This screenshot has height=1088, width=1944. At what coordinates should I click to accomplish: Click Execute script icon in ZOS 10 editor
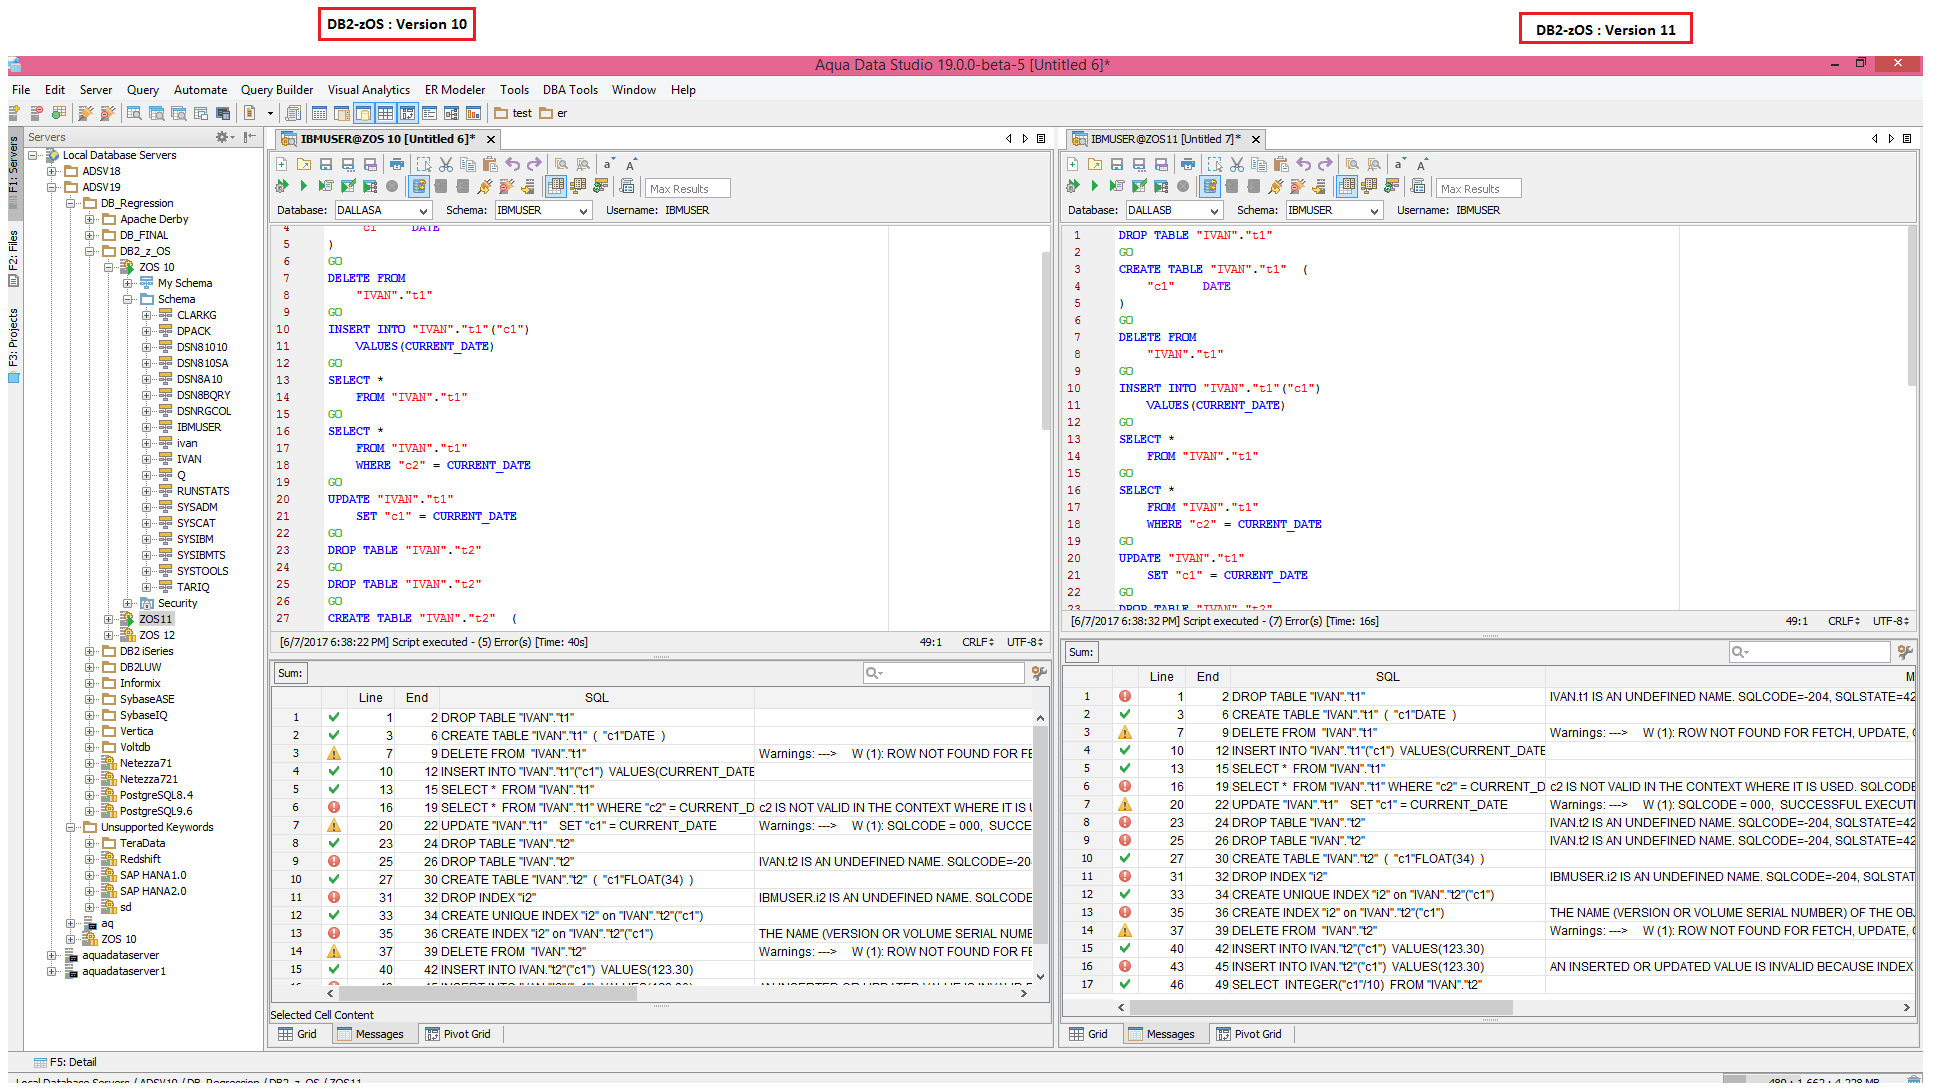[x=282, y=186]
